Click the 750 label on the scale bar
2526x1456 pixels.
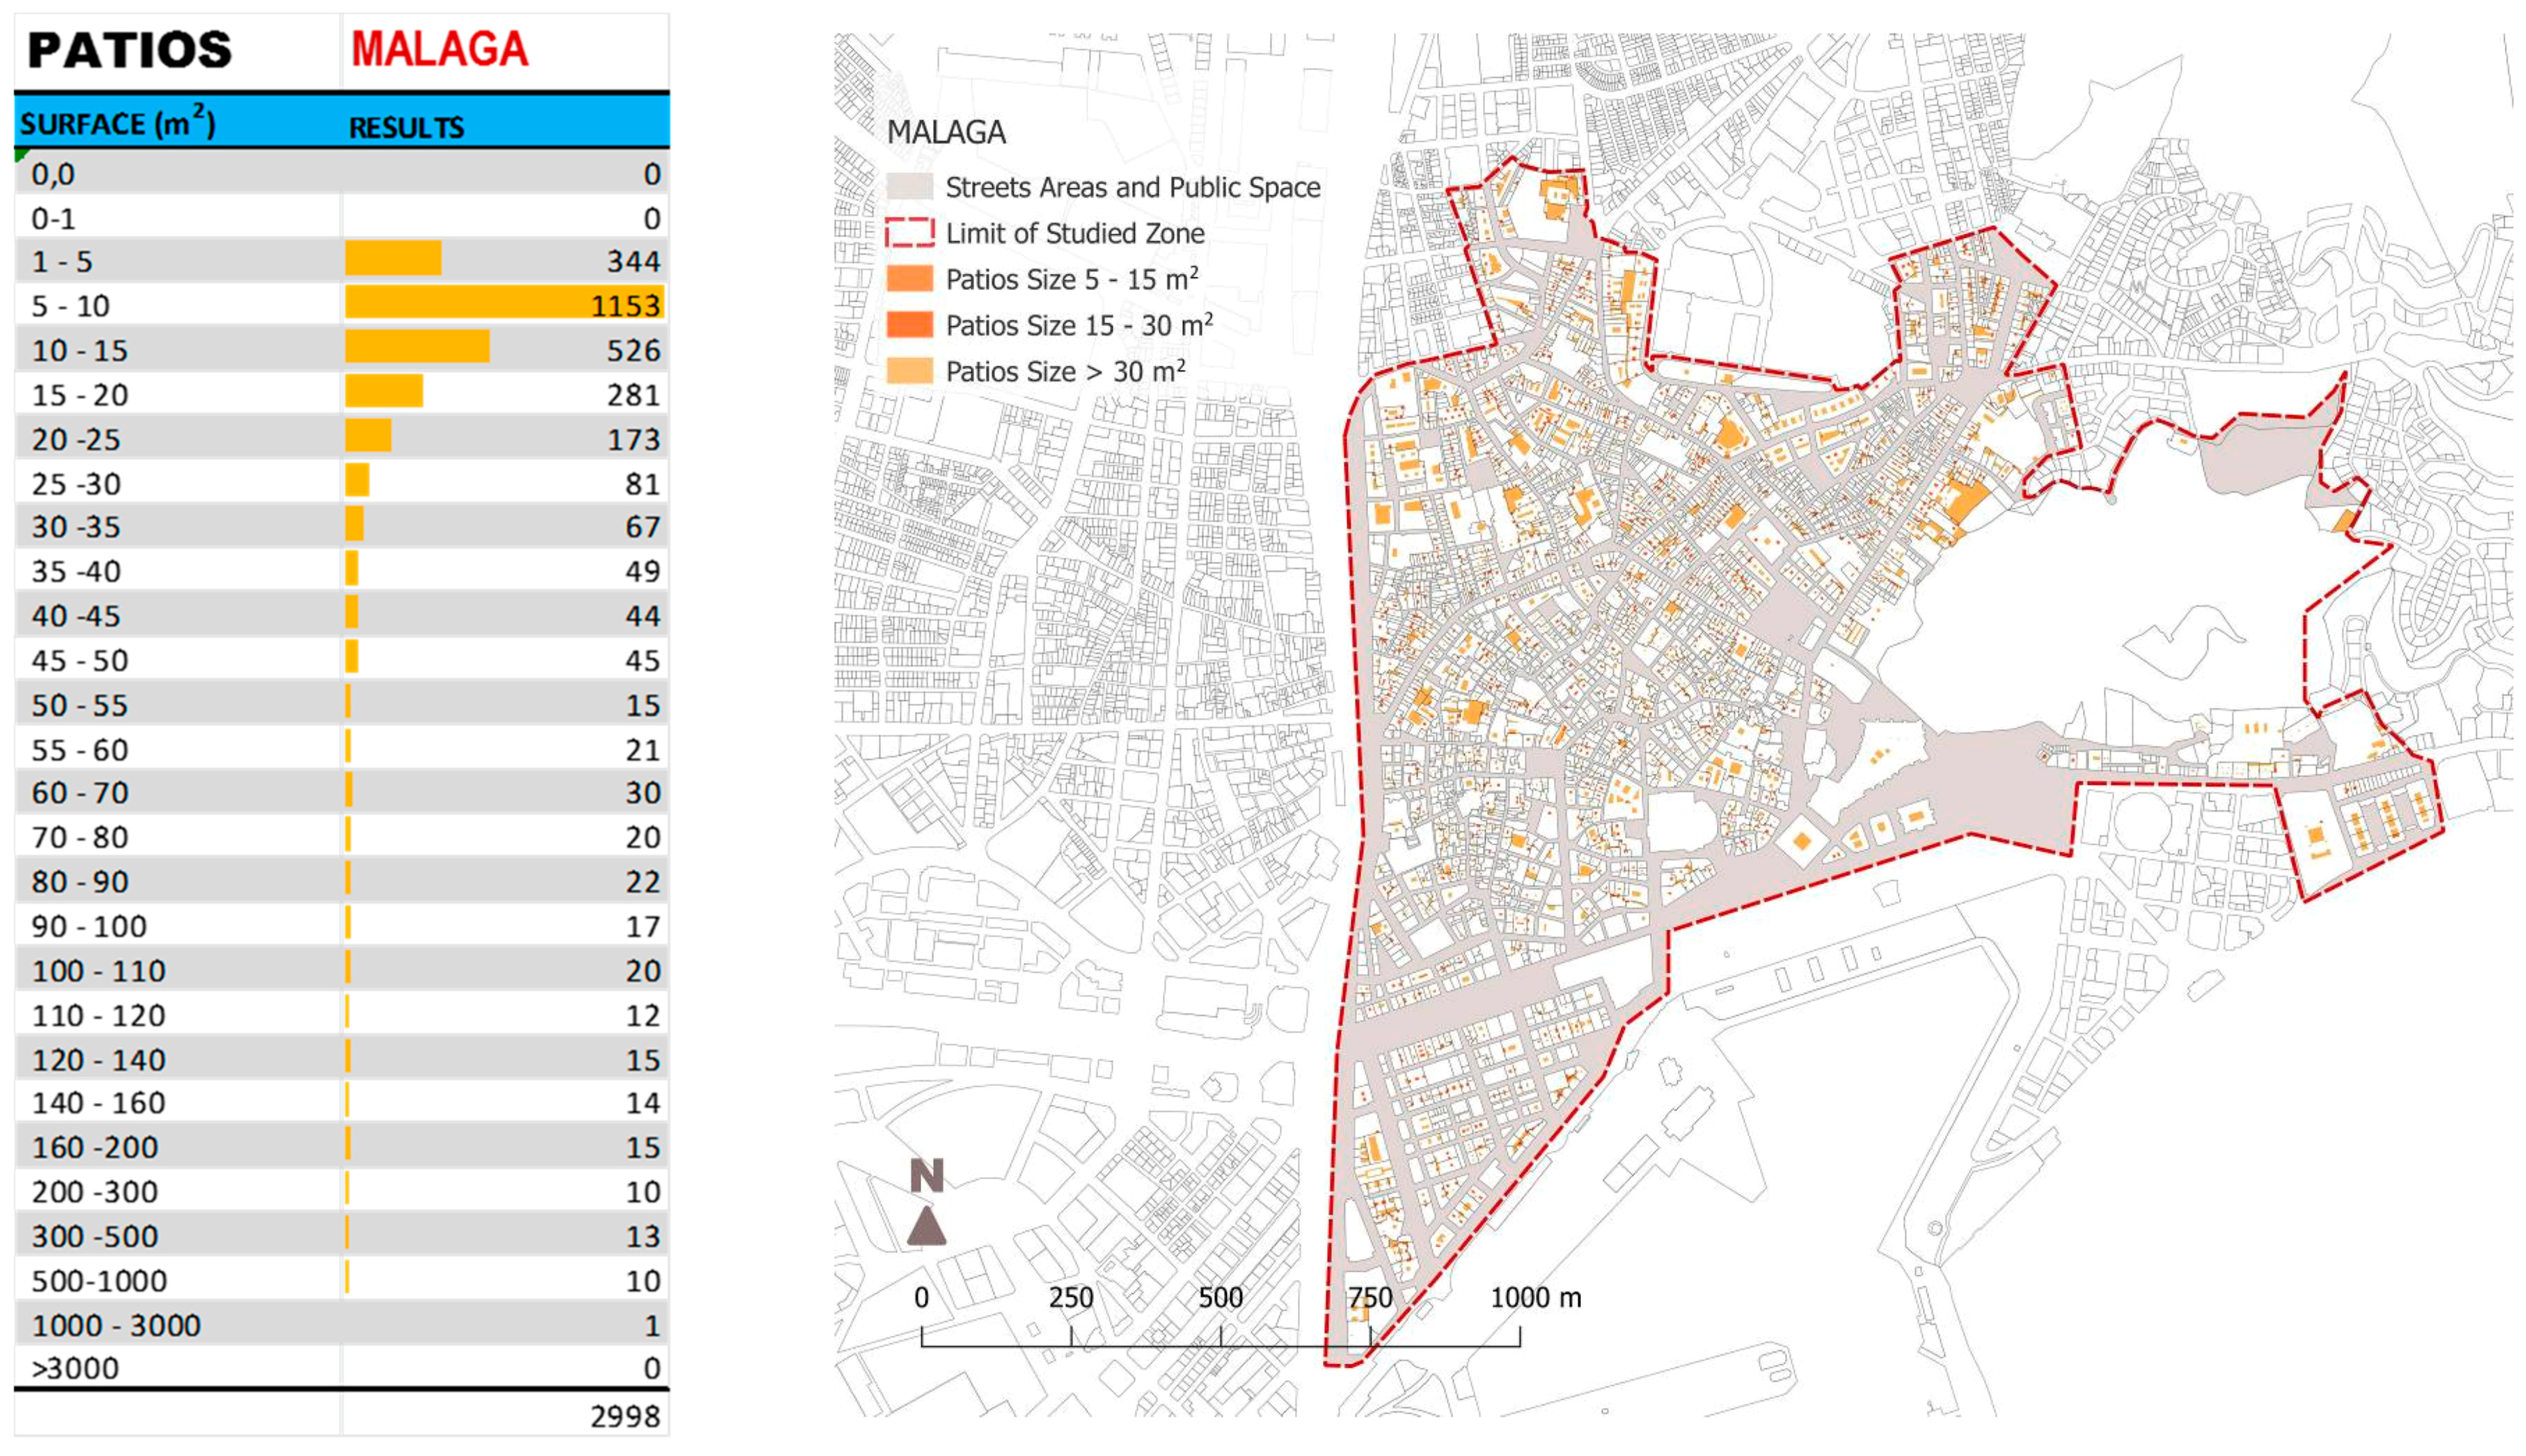coord(1369,1298)
